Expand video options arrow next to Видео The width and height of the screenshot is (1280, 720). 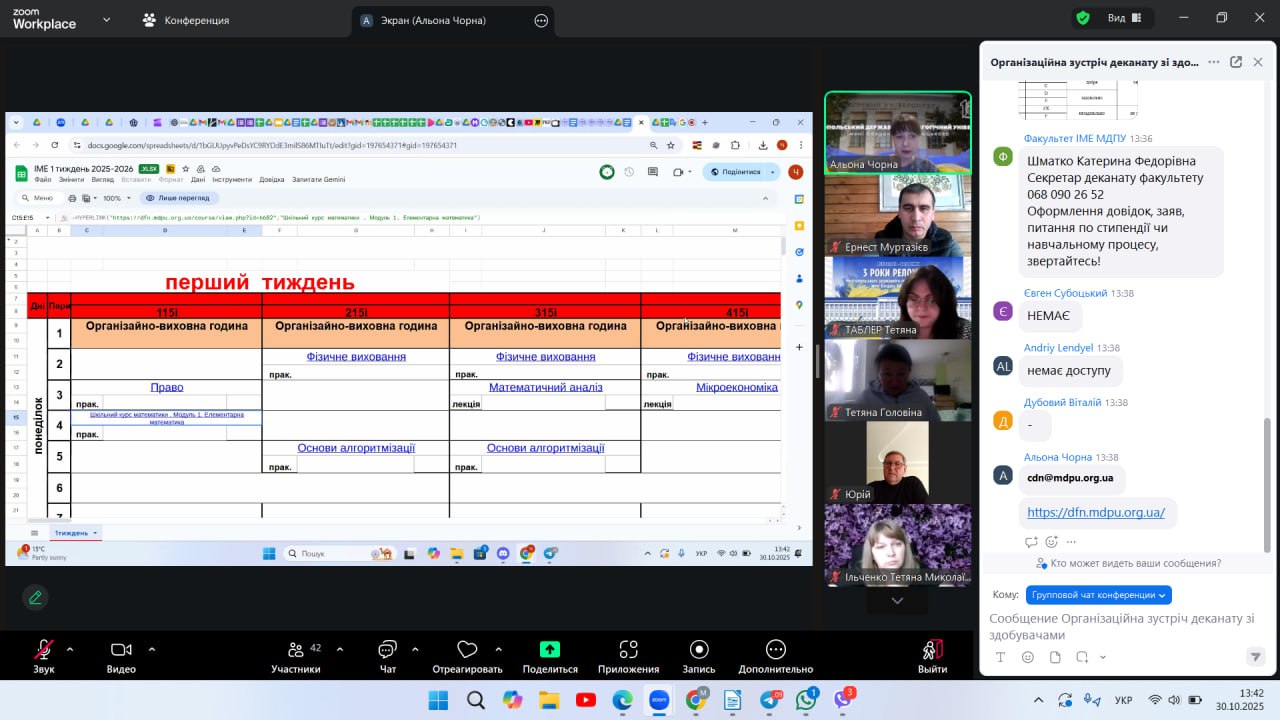click(152, 648)
